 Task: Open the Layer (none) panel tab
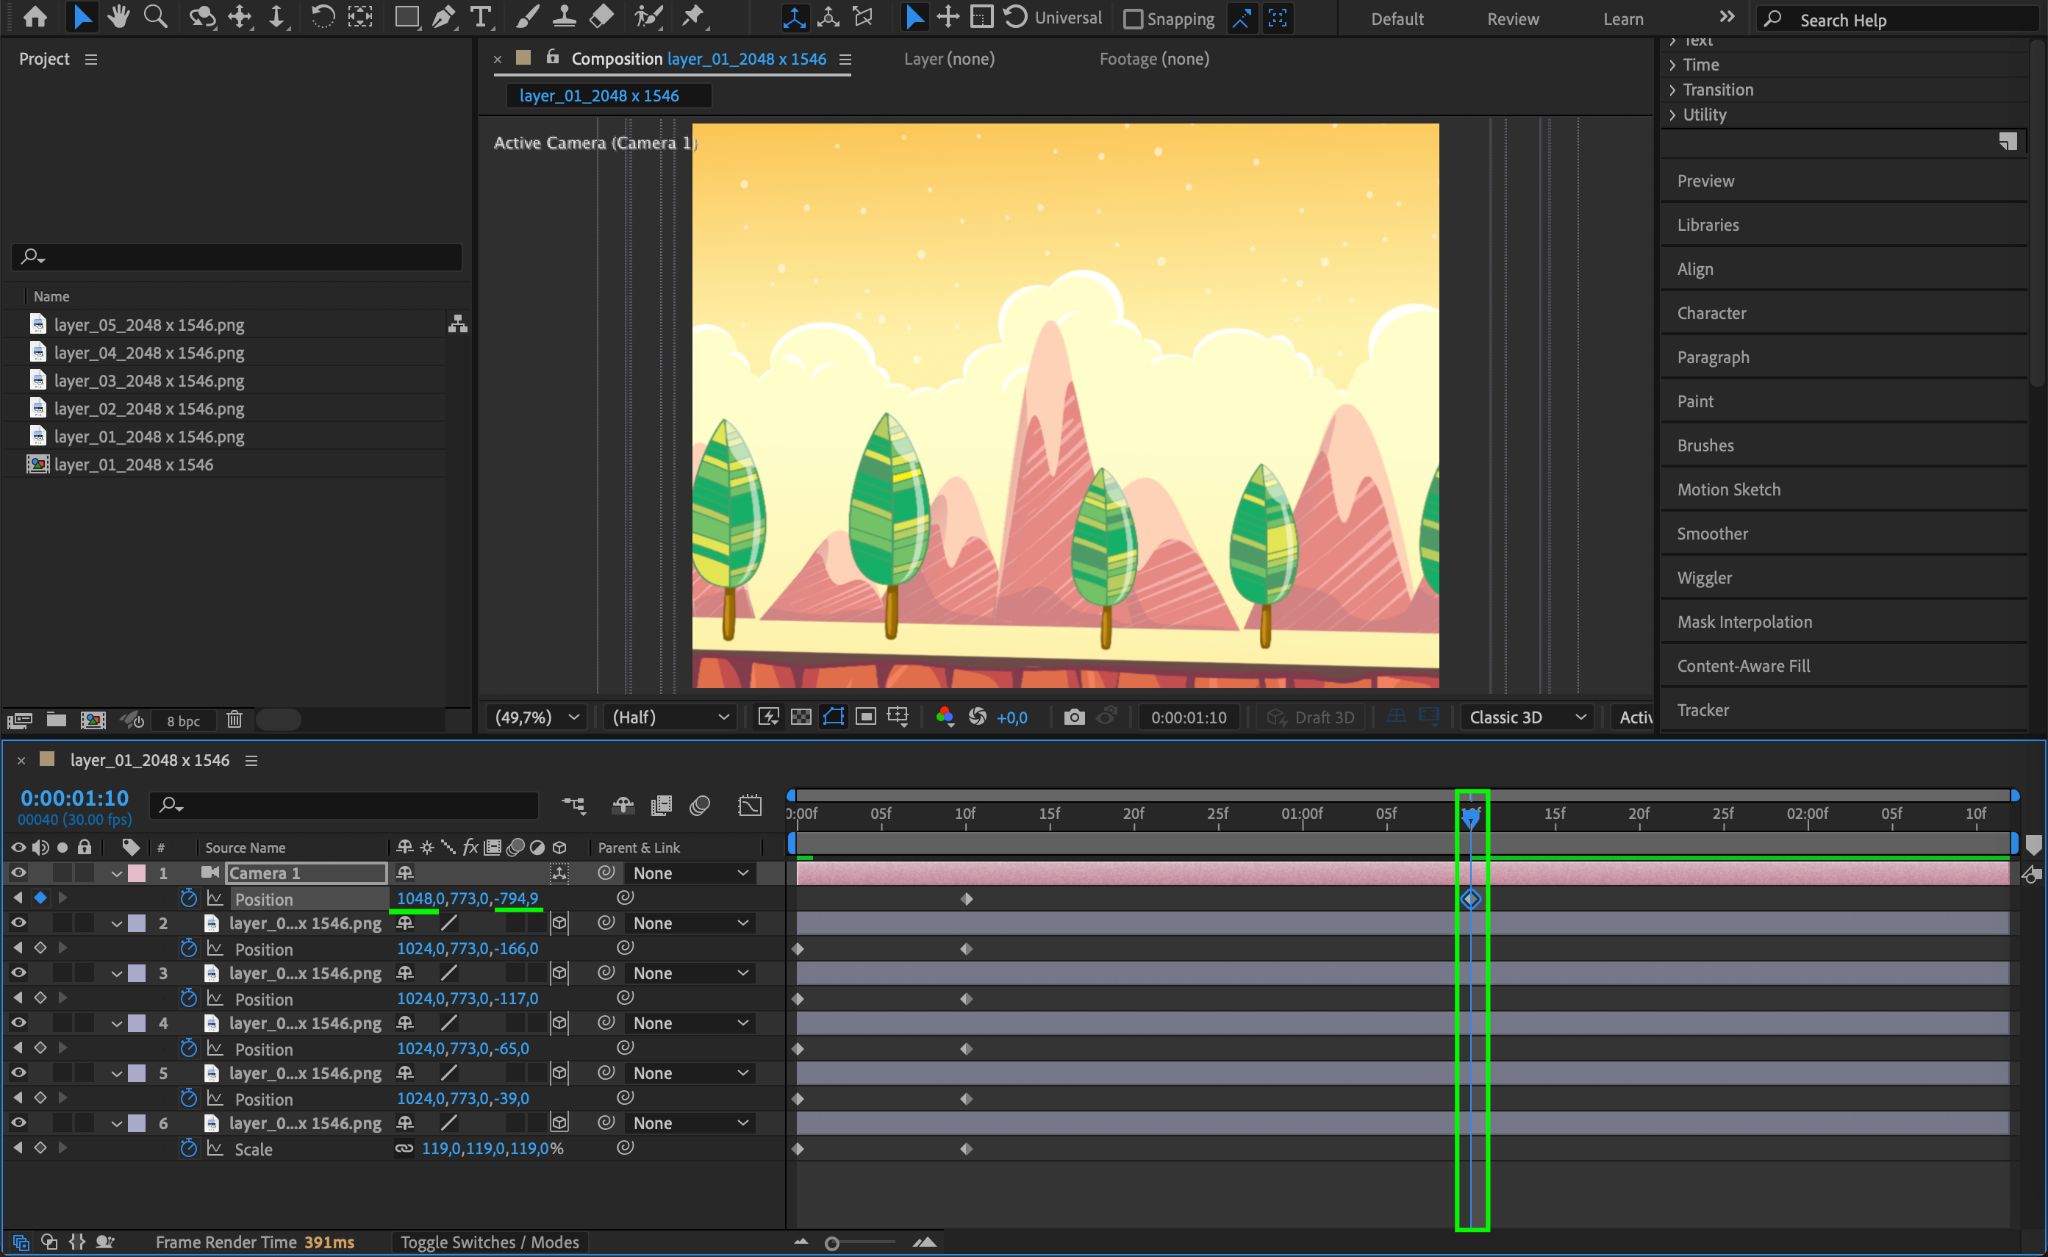tap(948, 59)
